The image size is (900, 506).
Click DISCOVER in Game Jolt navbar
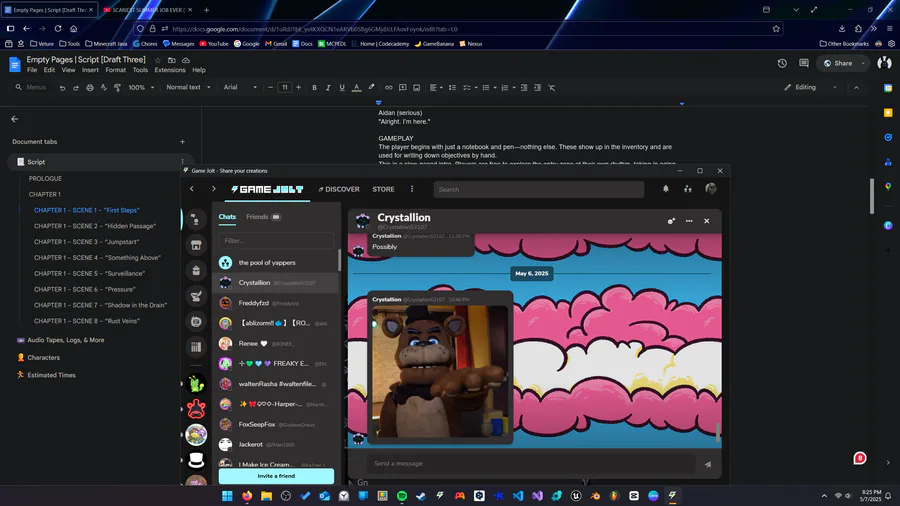[x=339, y=189]
